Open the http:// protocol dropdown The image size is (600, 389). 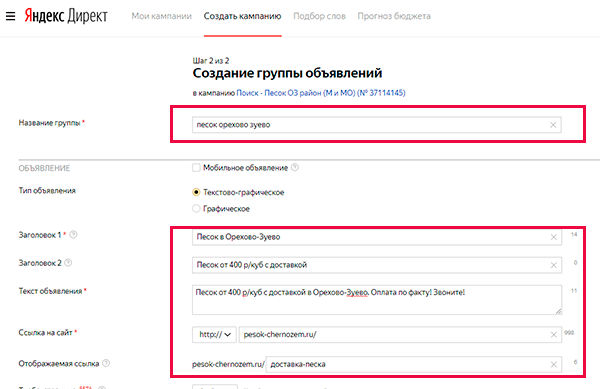tap(214, 334)
